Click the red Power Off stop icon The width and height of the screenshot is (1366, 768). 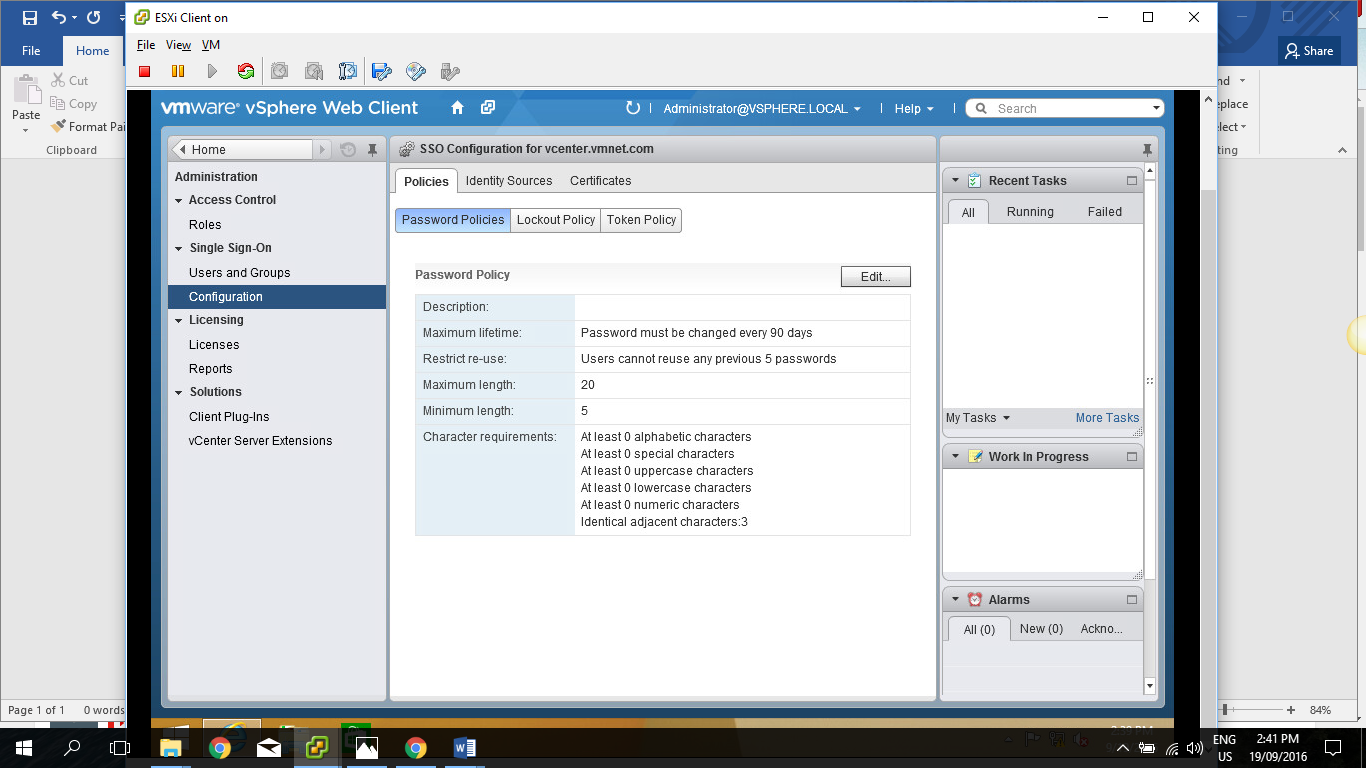(145, 71)
